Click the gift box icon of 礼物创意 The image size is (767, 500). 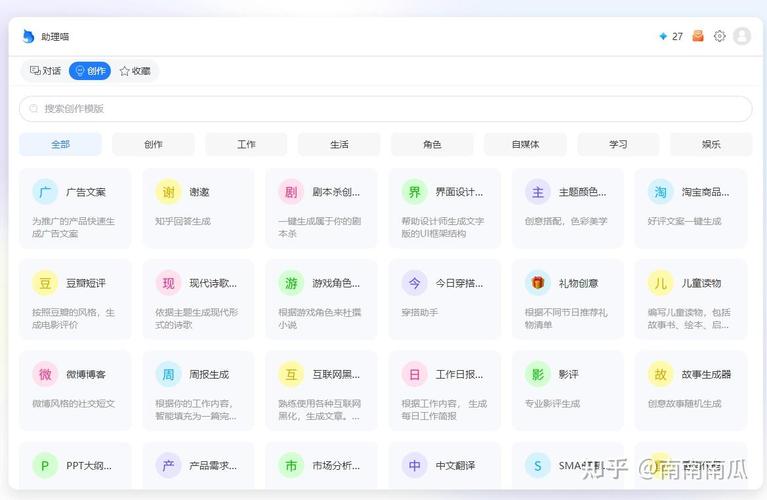pyautogui.click(x=538, y=283)
